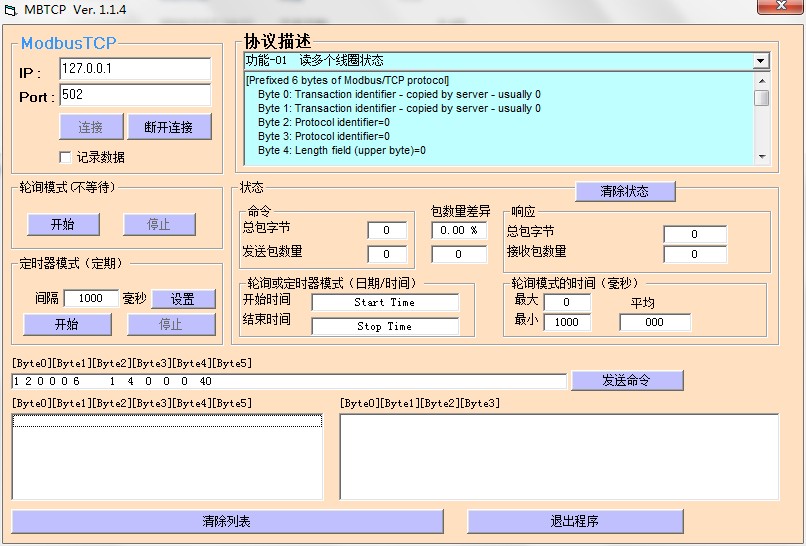806x546 pixels.
Task: Click the 'Byte 2: Protocol identifier=0' line
Action: point(324,122)
